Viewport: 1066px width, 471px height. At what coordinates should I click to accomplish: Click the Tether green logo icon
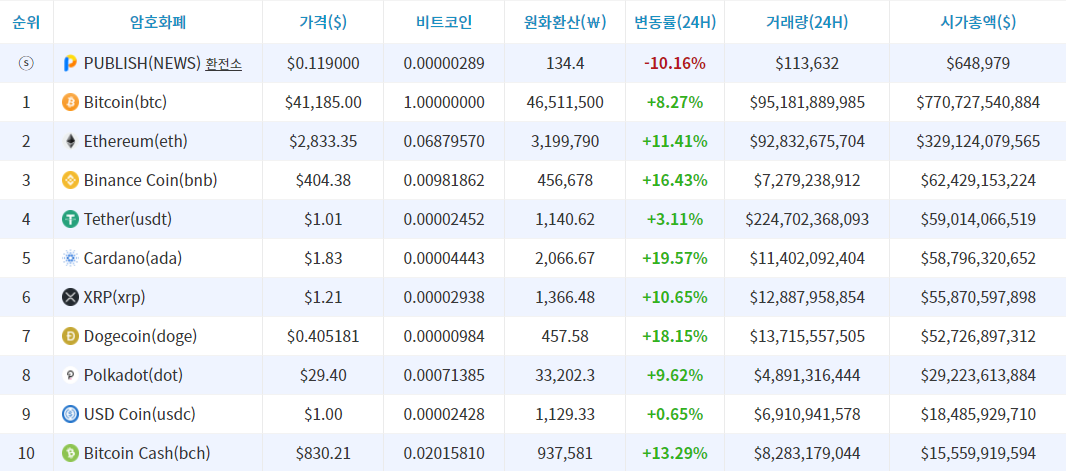pyautogui.click(x=70, y=220)
